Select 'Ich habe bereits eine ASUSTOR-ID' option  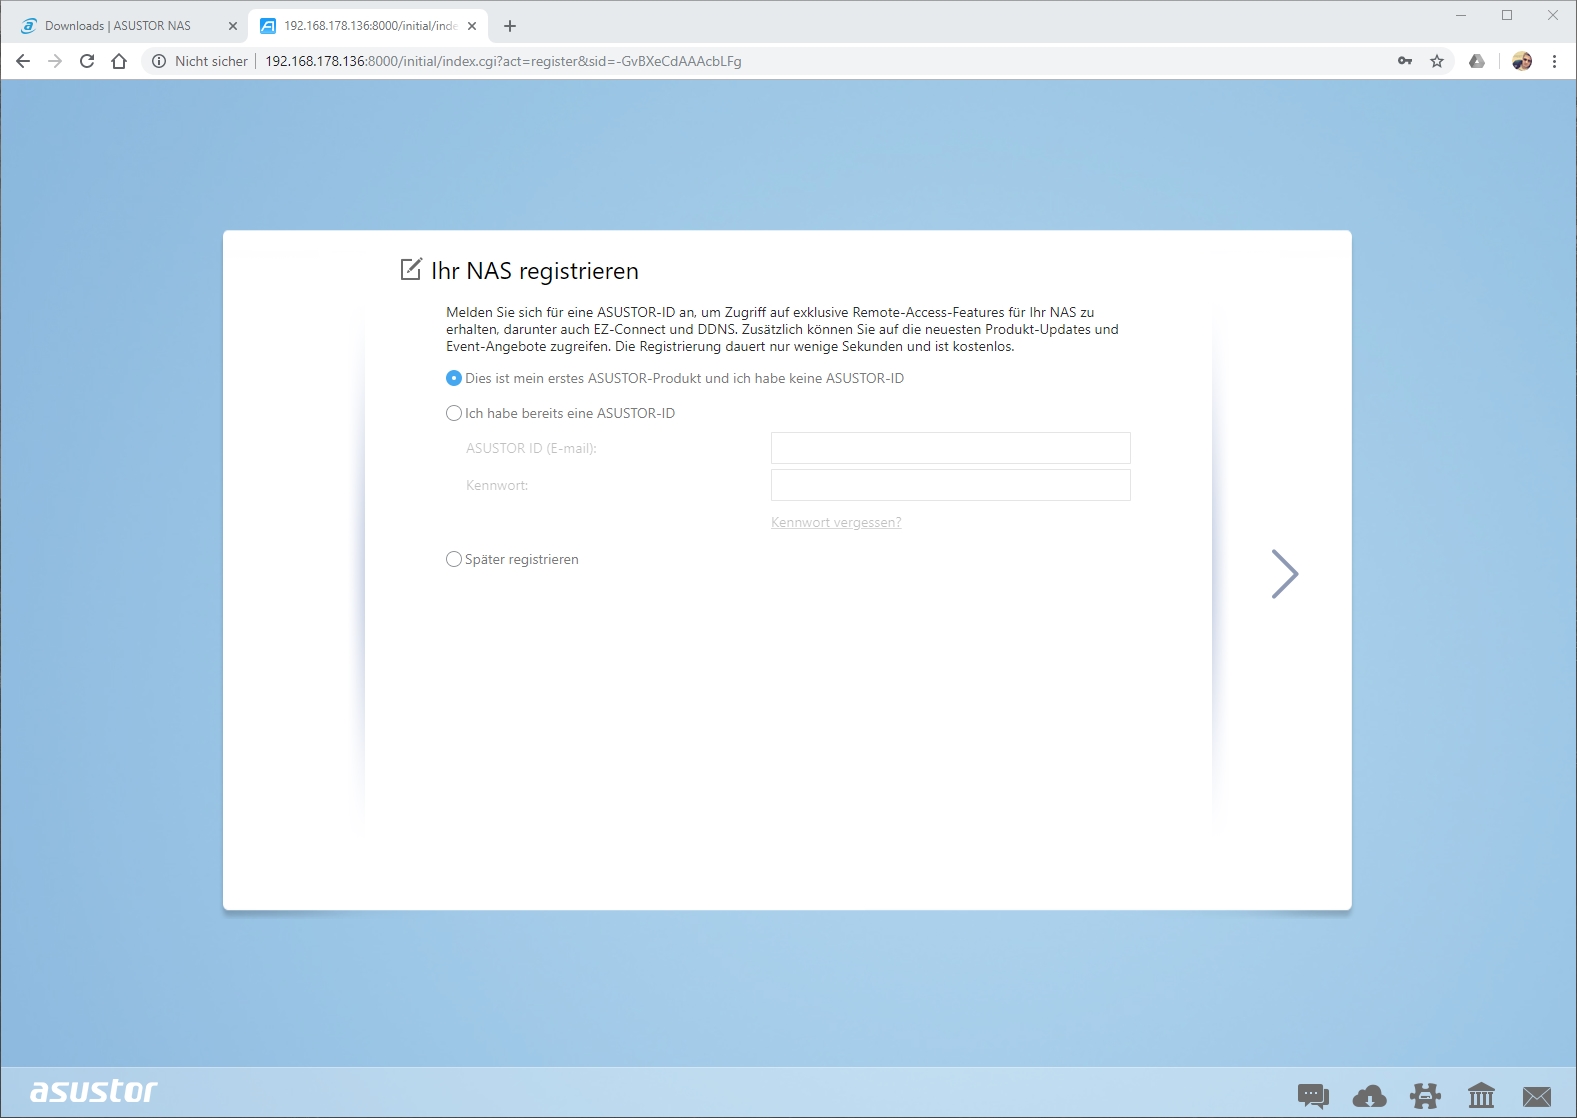point(454,413)
